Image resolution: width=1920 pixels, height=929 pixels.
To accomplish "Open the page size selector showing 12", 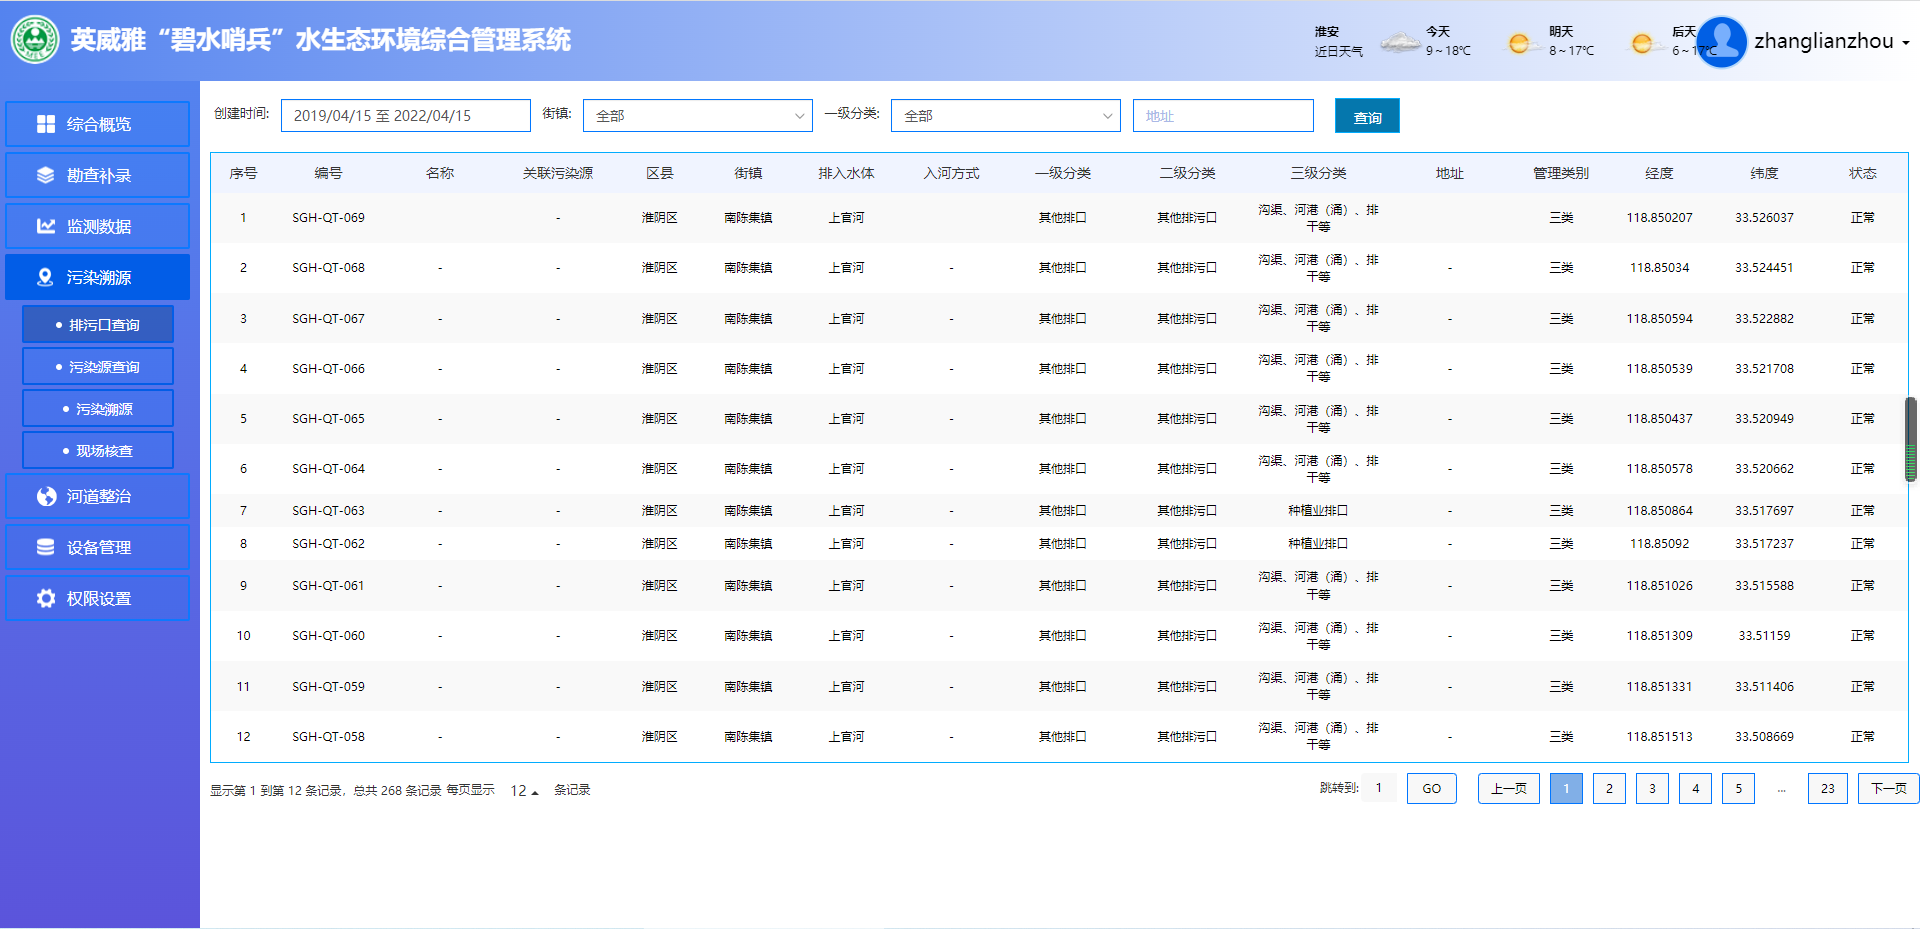I will tap(524, 790).
